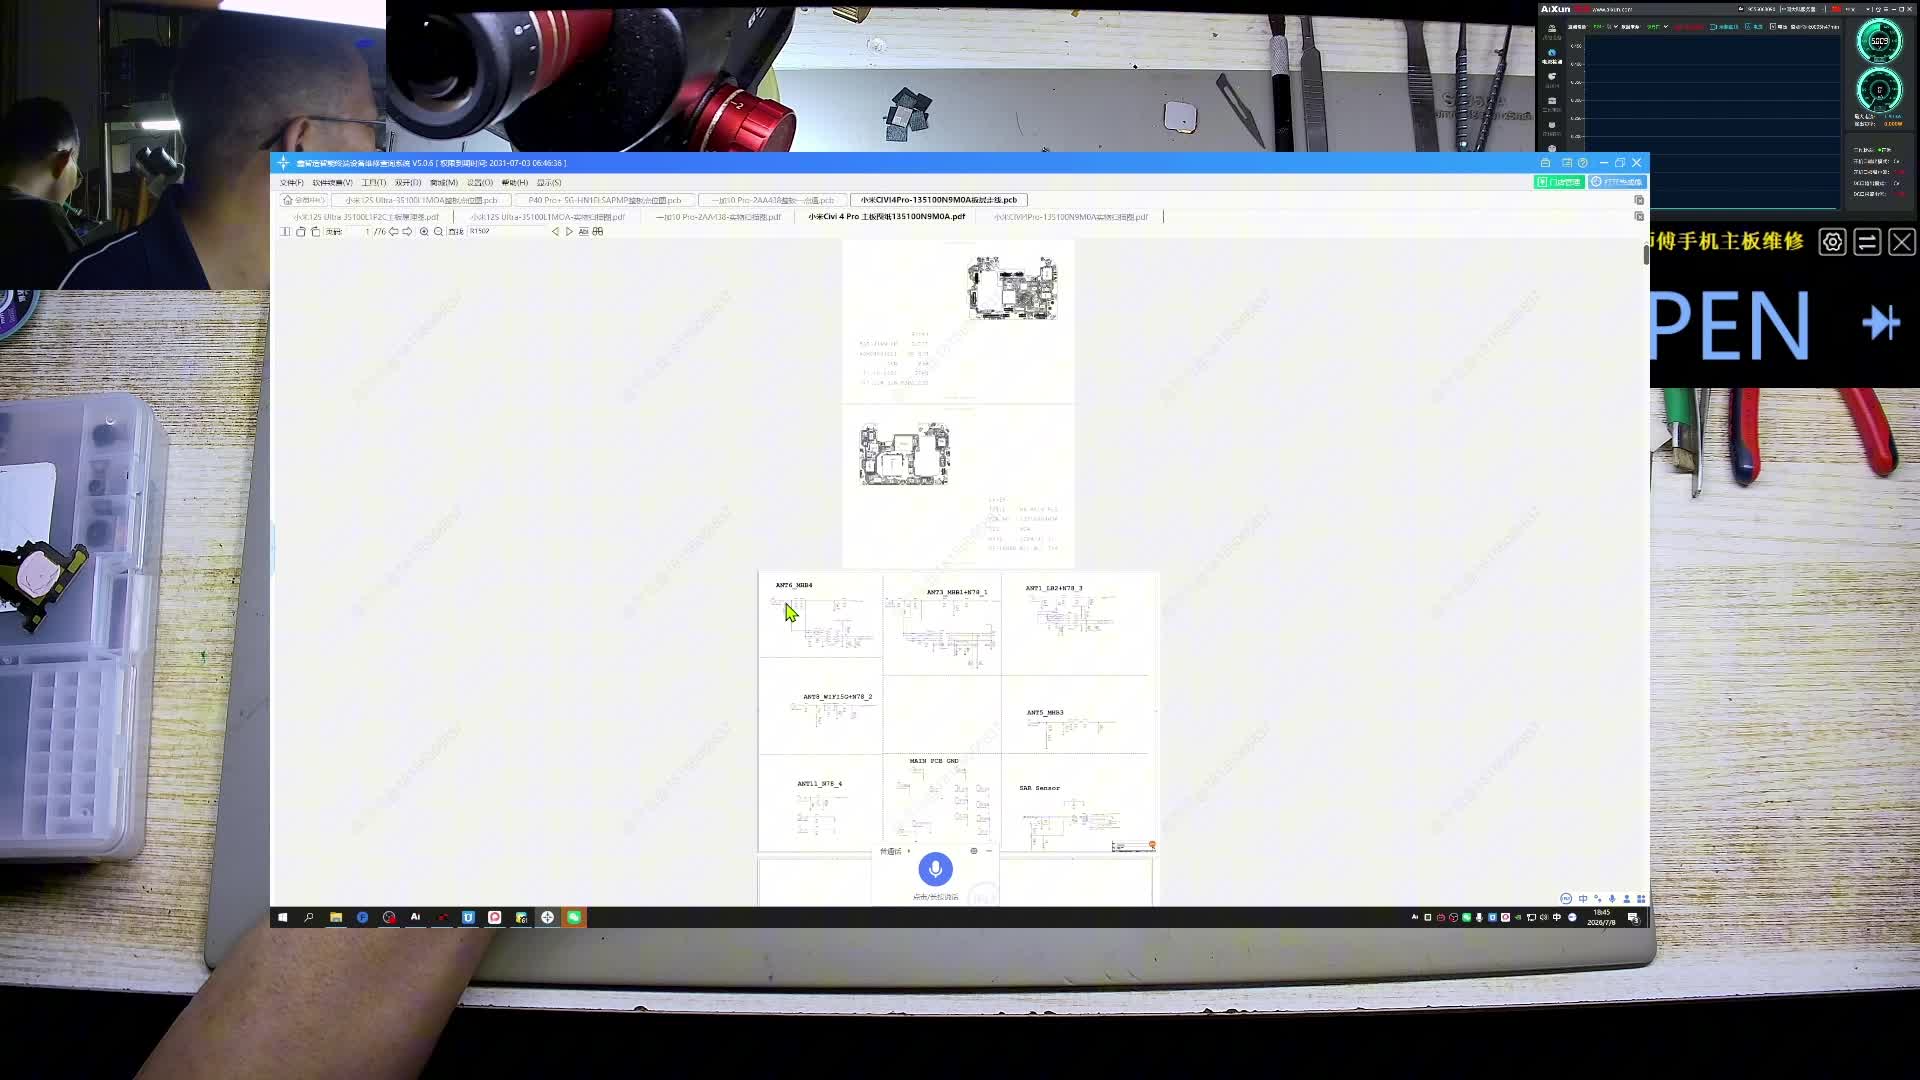Screen dimensions: 1920x1080
Task: Switch to the P40 Pro+ 5G pcb tab
Action: [604, 200]
